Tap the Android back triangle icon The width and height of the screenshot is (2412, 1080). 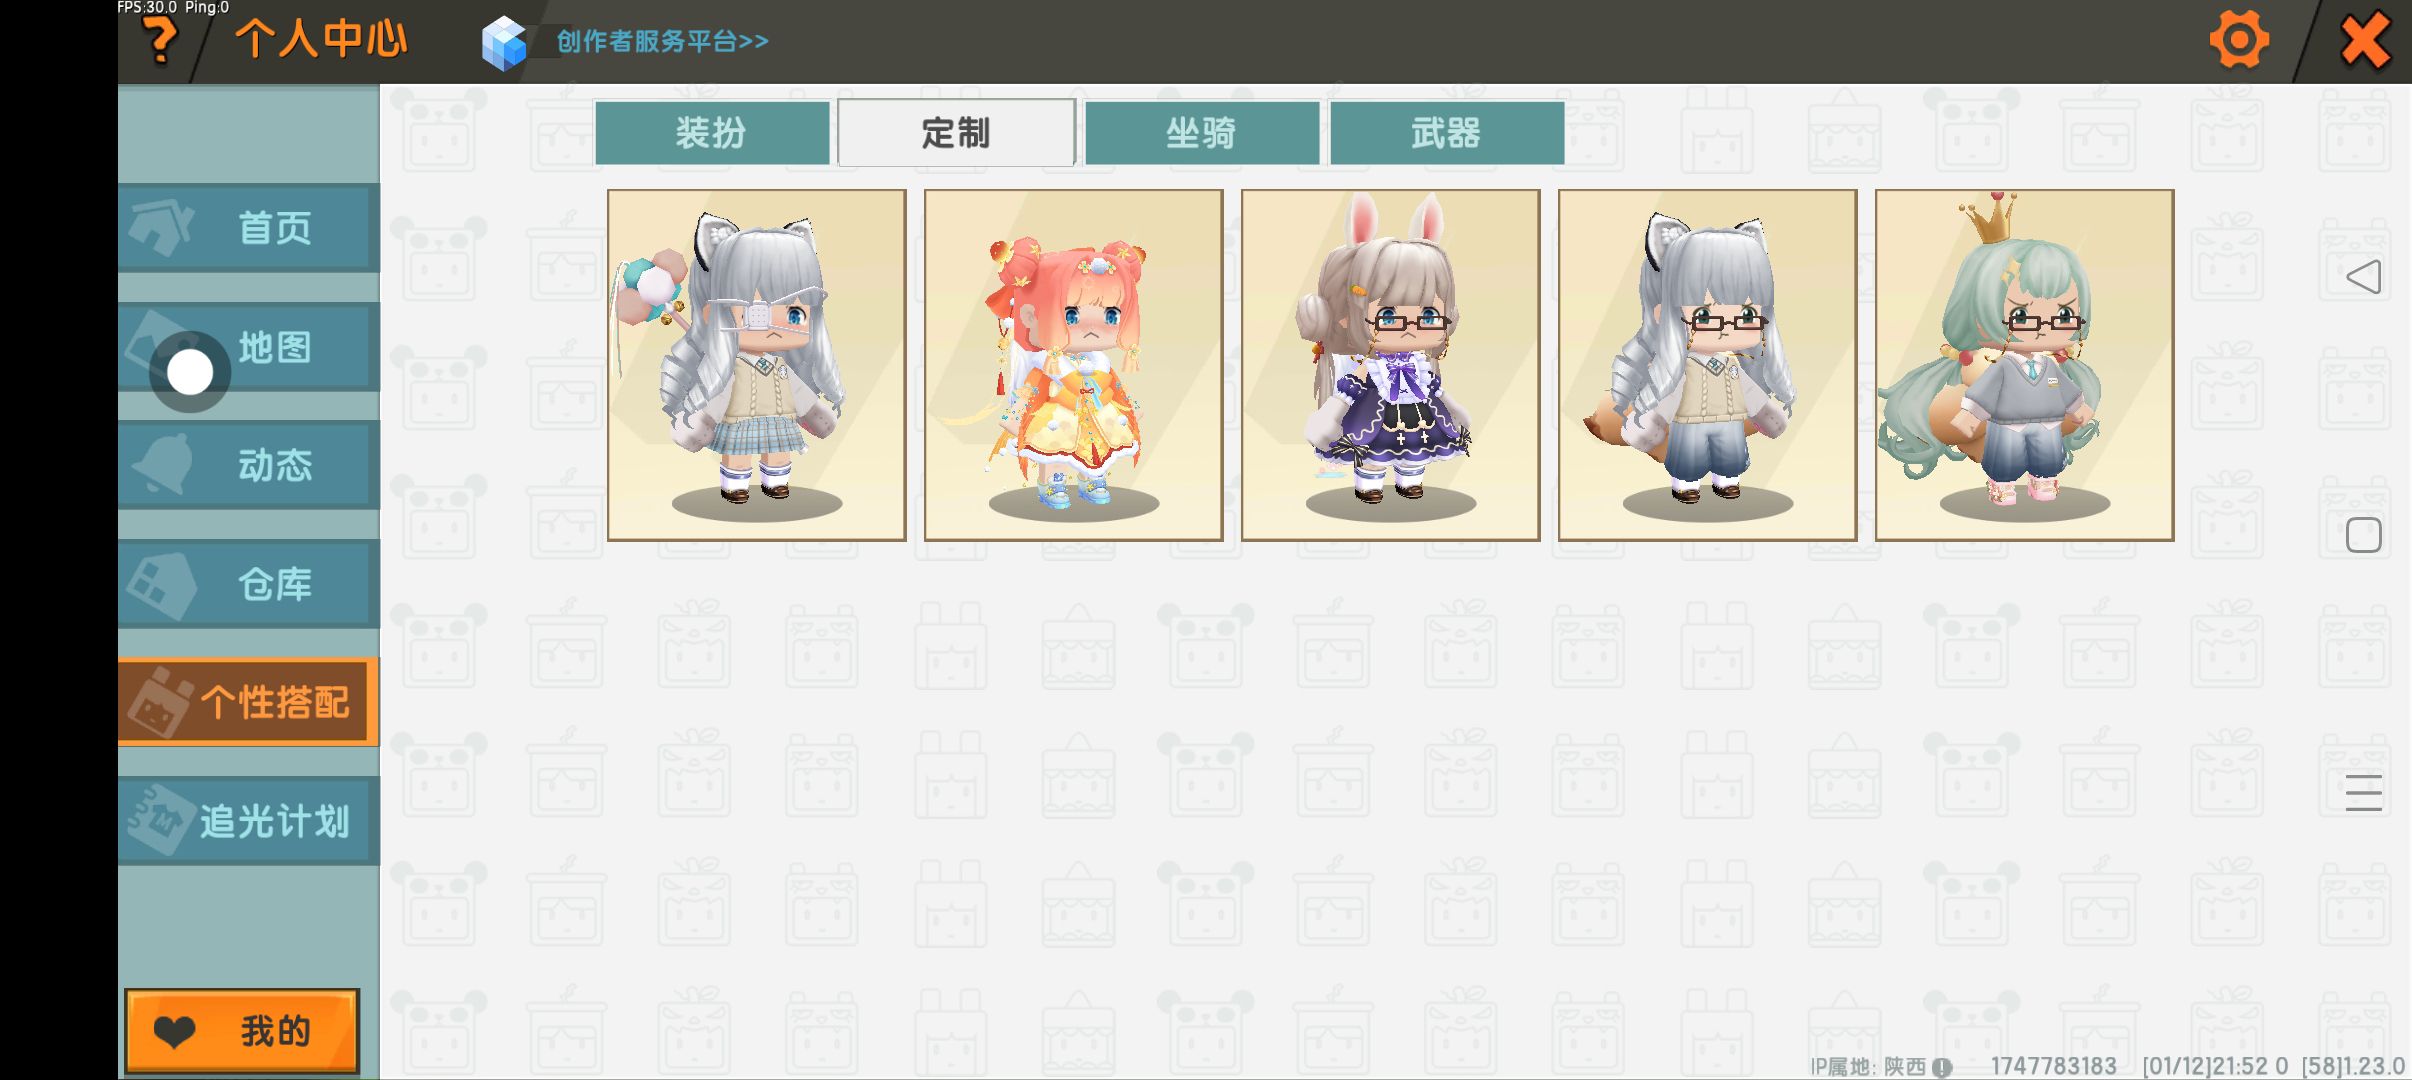2363,277
